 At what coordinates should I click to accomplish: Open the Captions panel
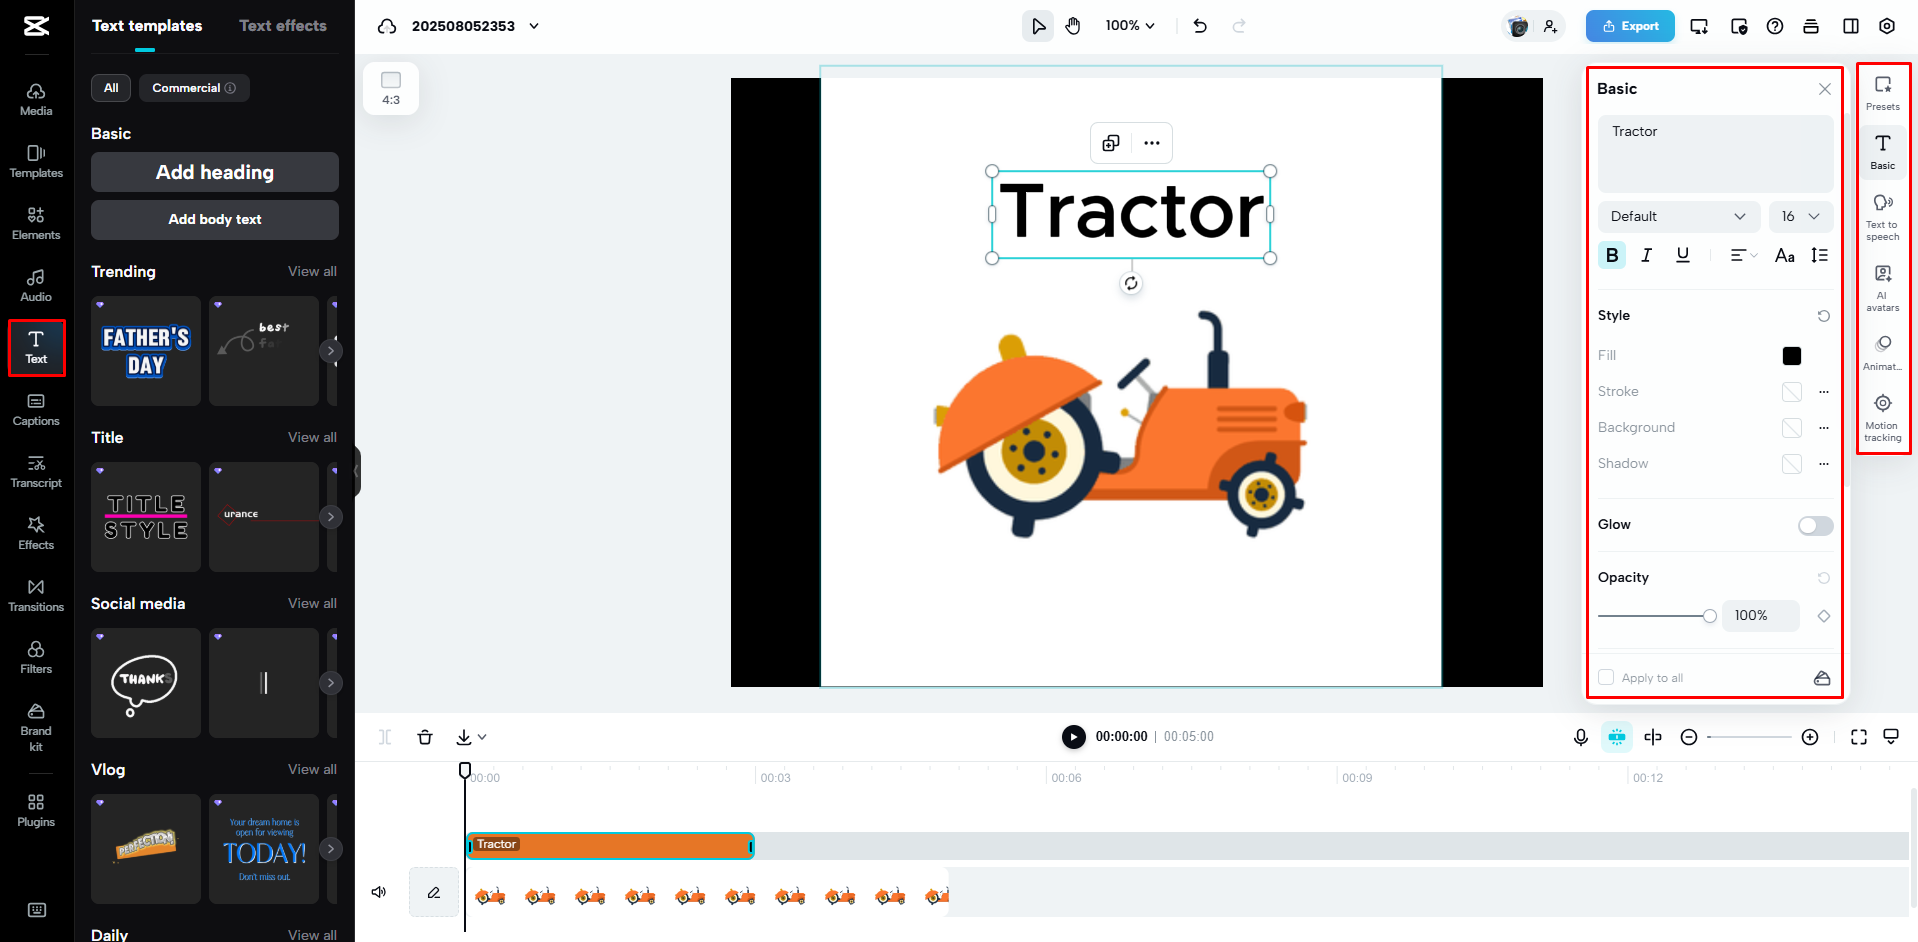click(x=36, y=408)
